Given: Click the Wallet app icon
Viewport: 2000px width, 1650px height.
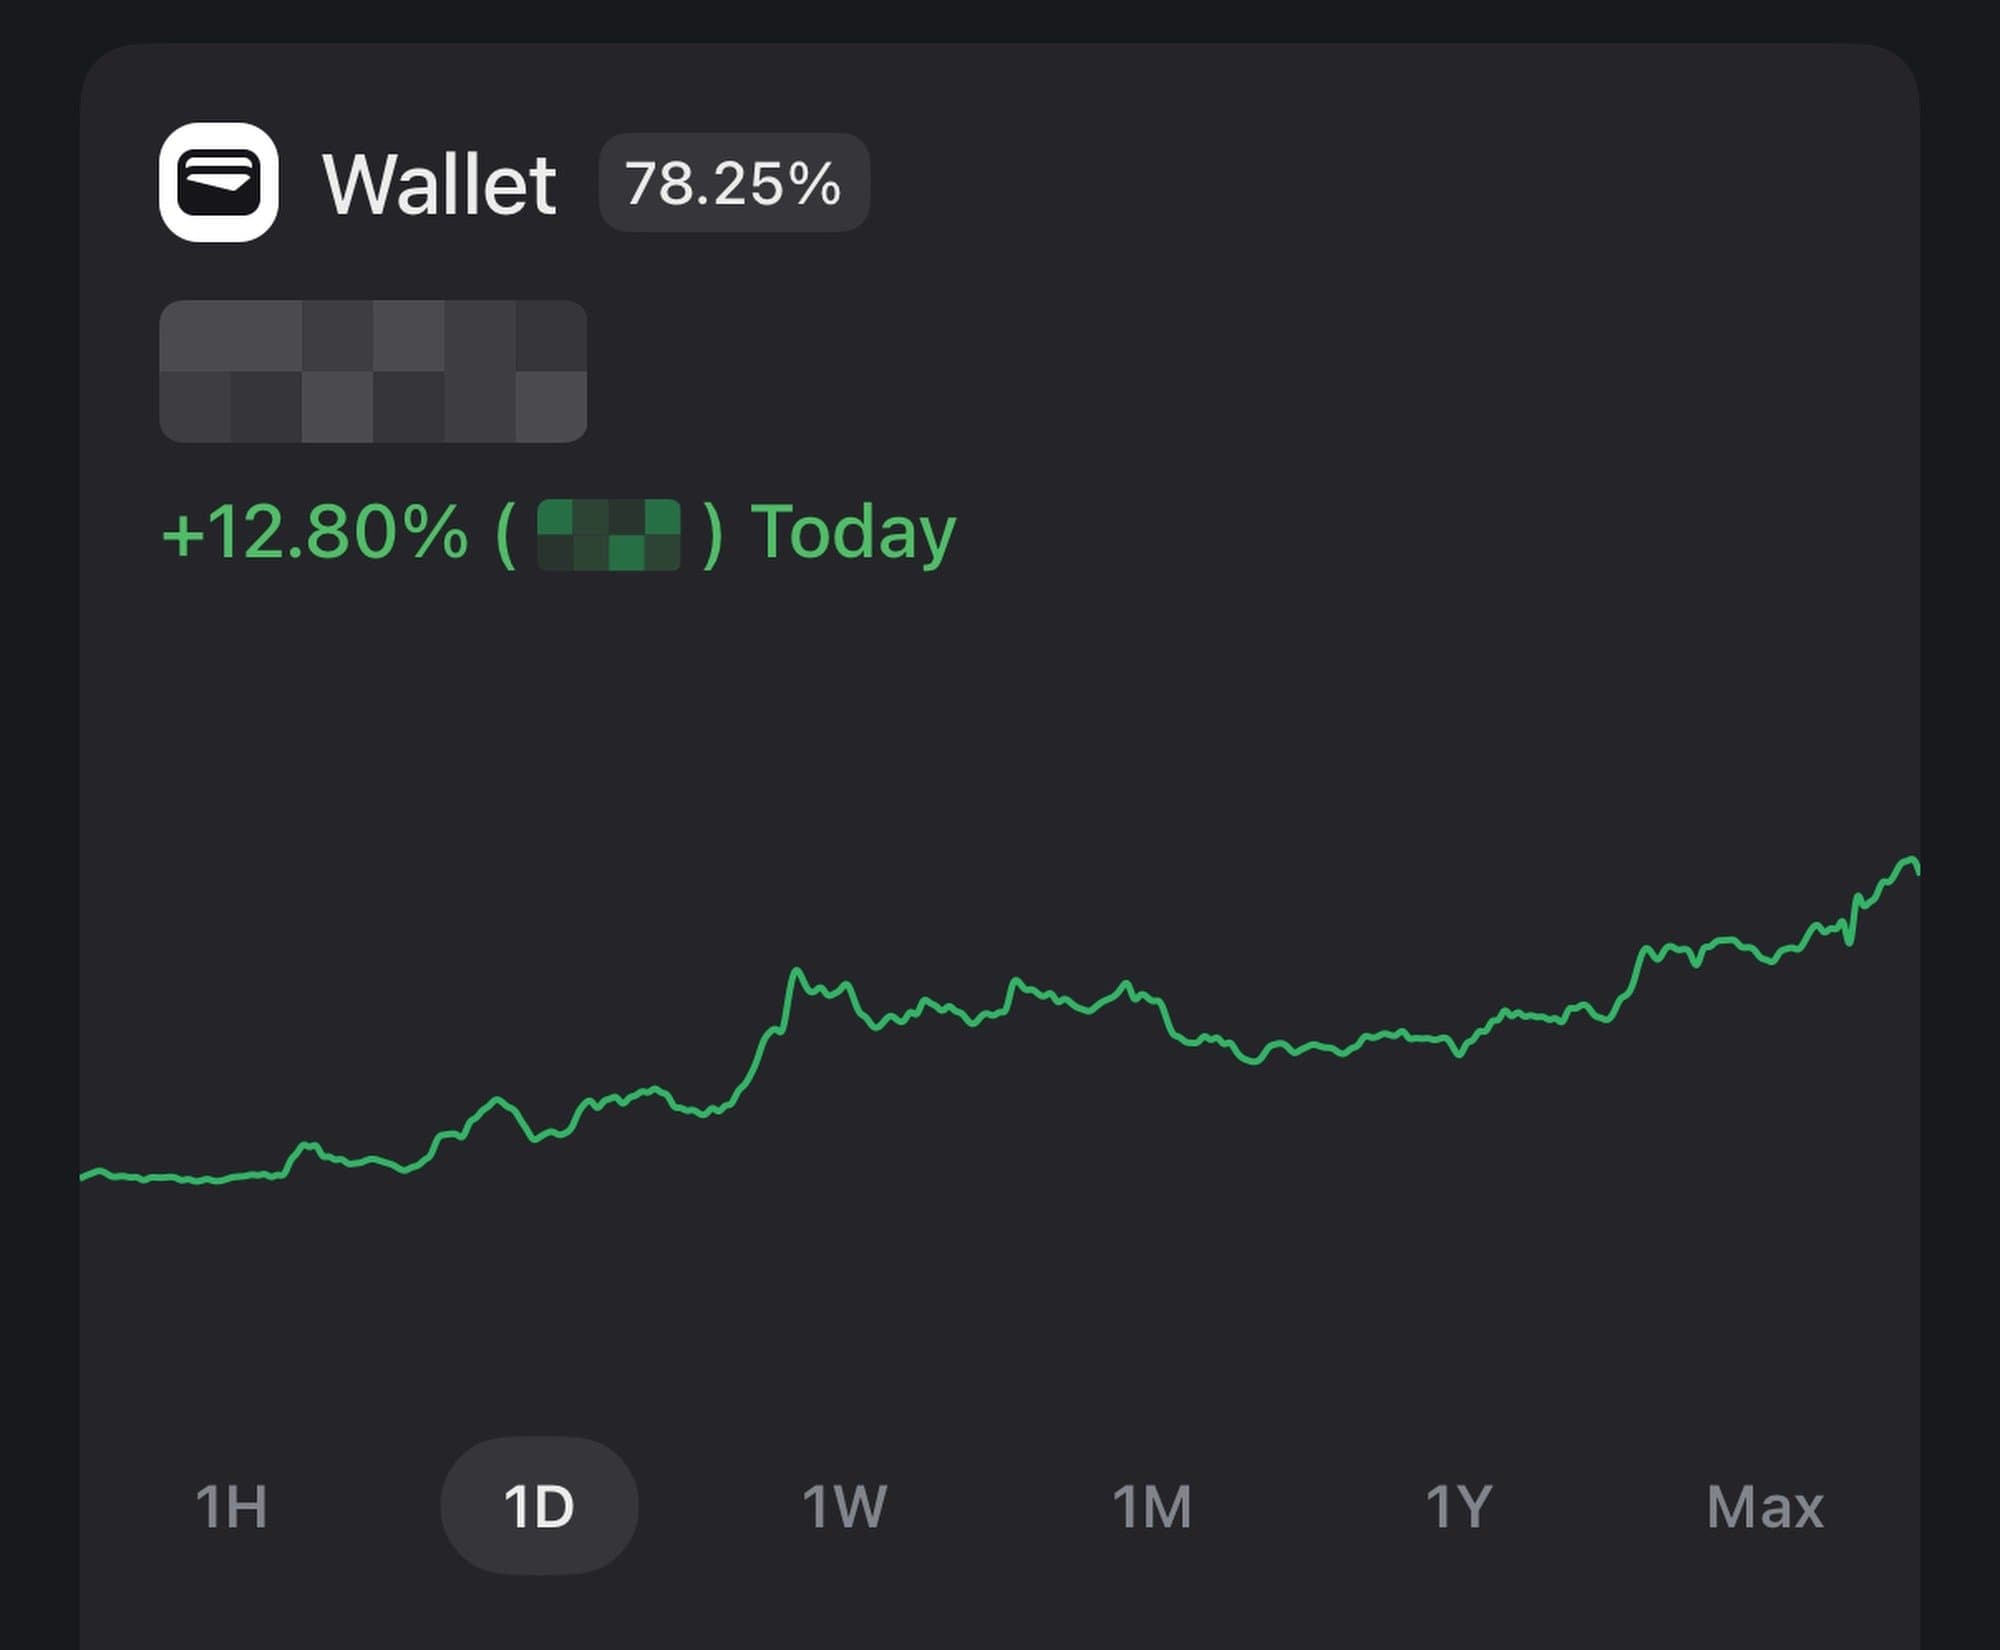Looking at the screenshot, I should (218, 182).
